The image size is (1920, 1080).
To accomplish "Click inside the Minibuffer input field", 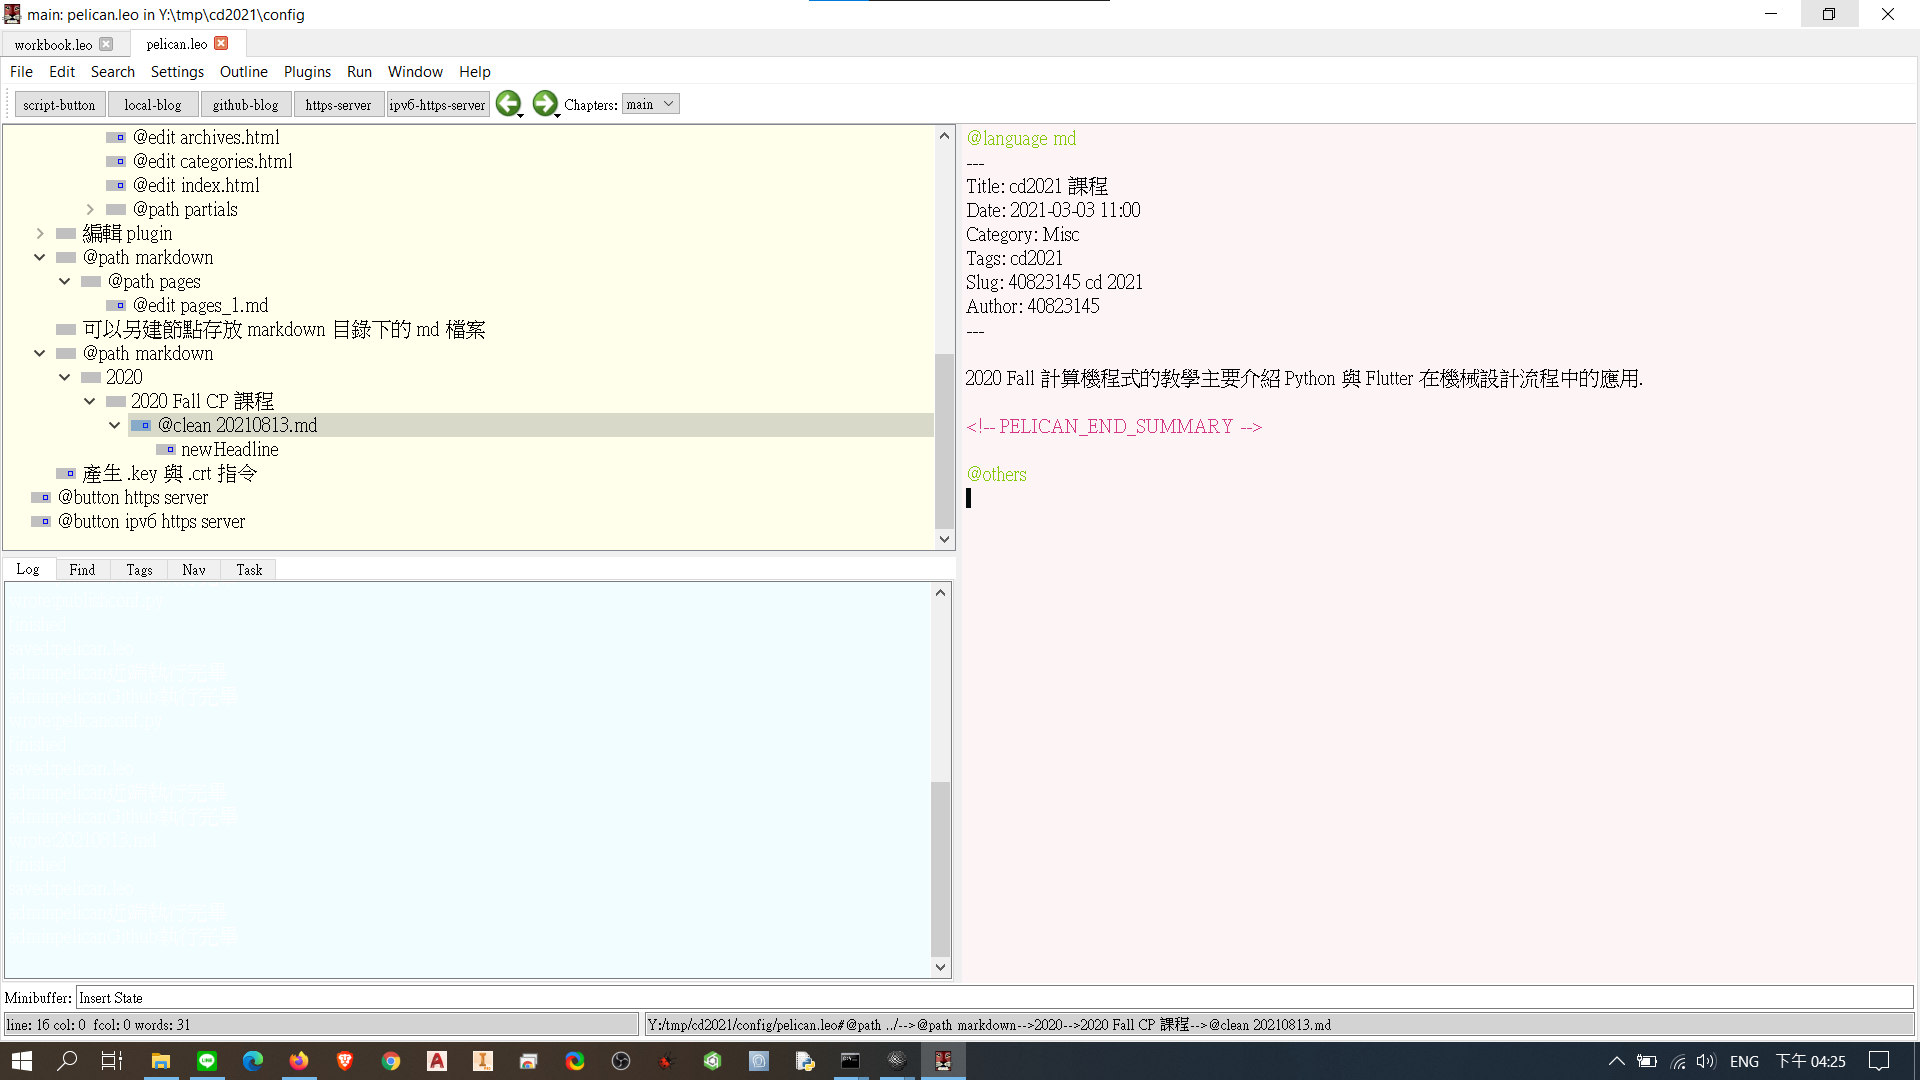I will pyautogui.click(x=990, y=998).
